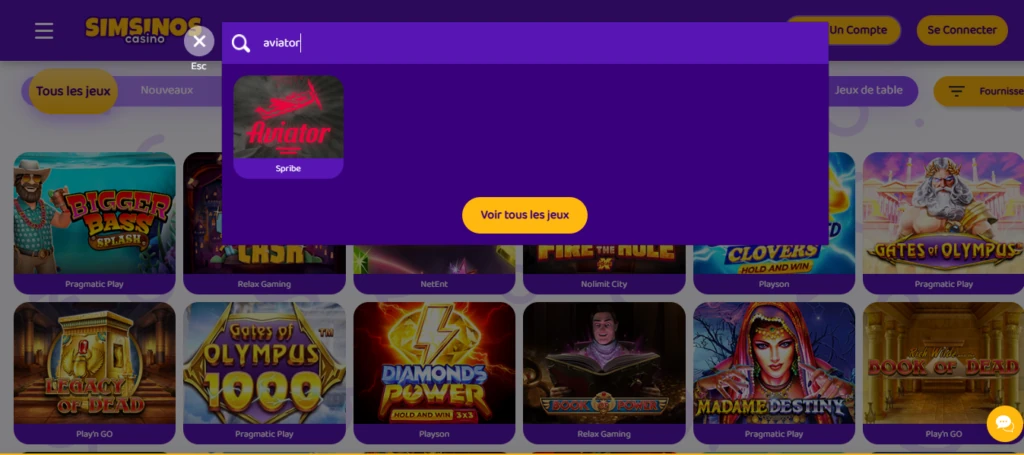Open the hamburger menu icon
This screenshot has height=455, width=1024.
click(44, 31)
